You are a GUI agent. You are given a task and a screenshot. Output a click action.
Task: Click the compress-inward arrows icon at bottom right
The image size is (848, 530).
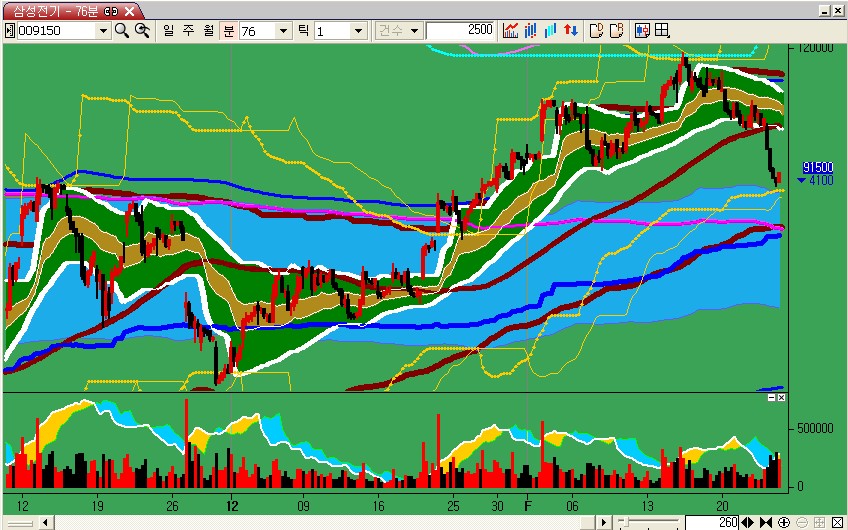coord(765,522)
